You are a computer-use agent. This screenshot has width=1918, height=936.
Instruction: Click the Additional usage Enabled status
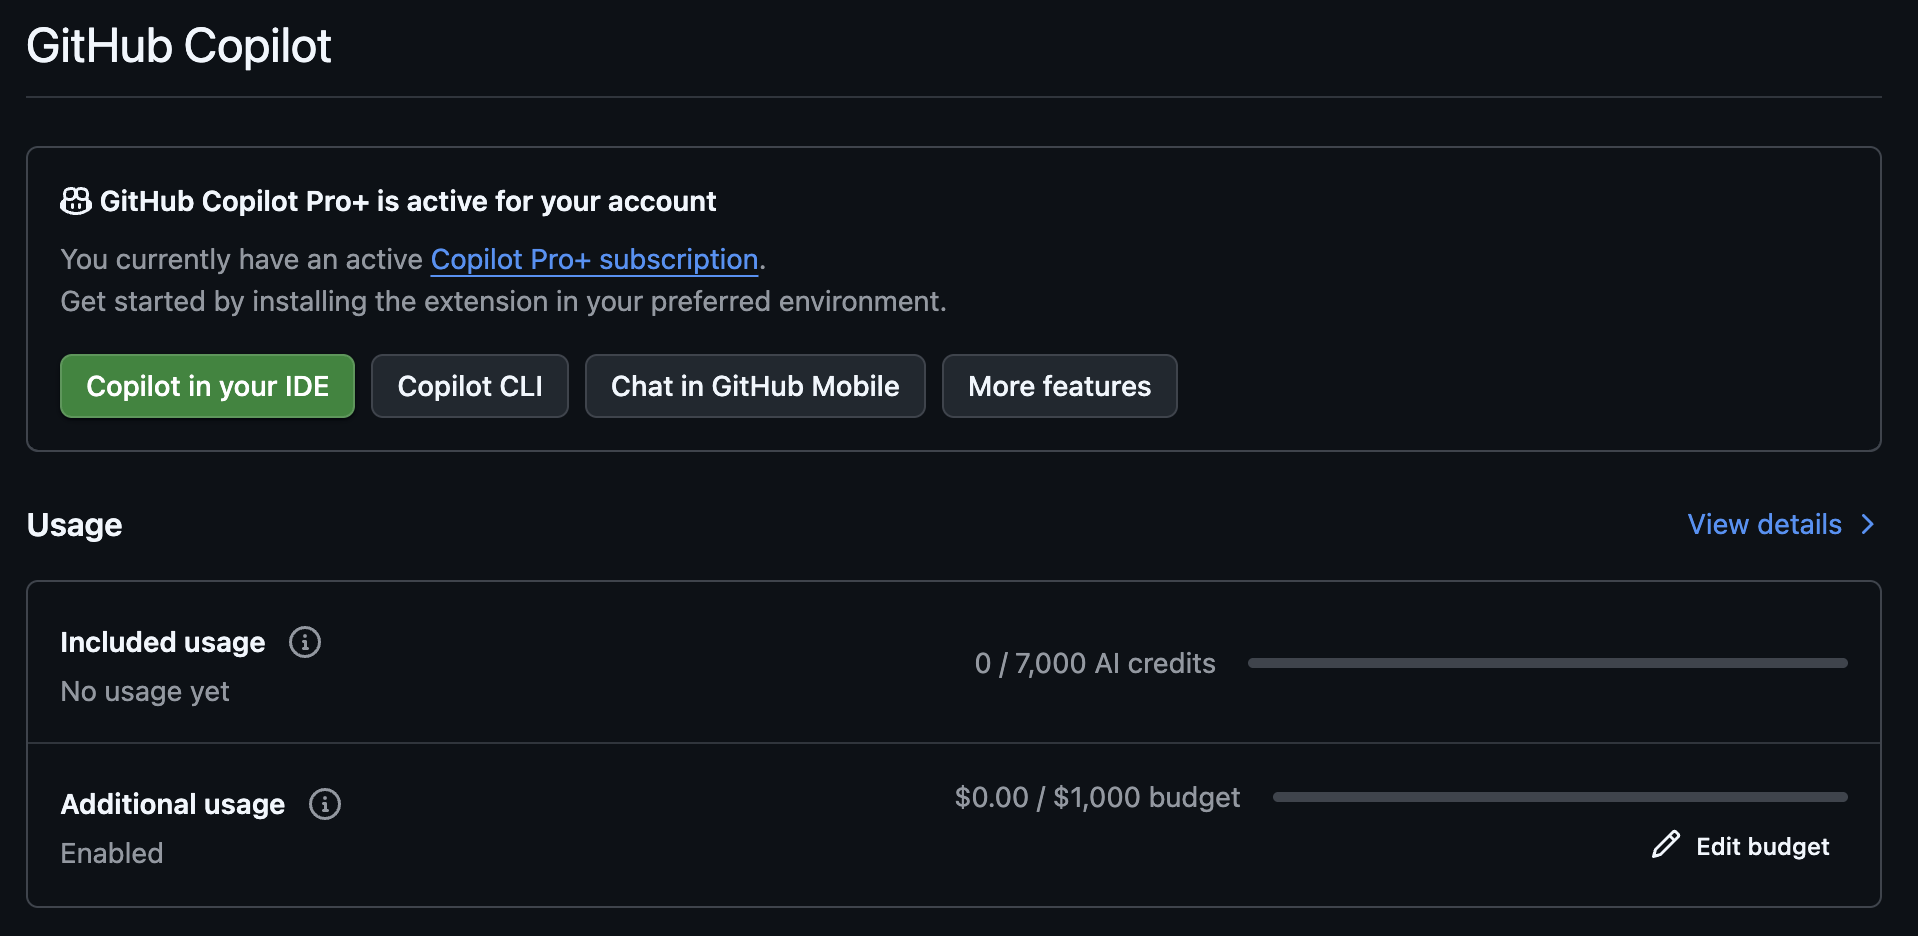click(112, 853)
